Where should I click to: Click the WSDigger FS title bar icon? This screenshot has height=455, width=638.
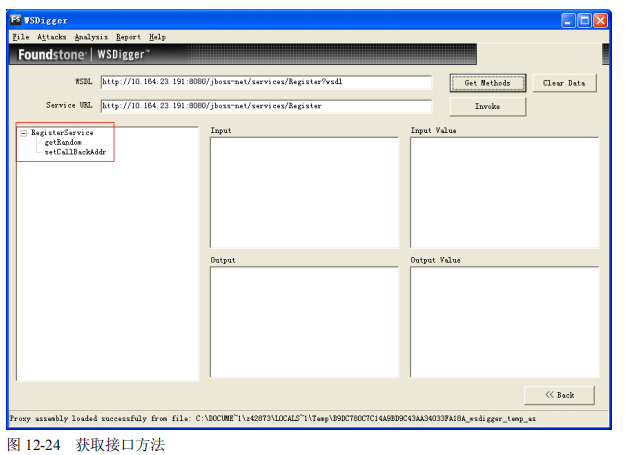(x=15, y=20)
